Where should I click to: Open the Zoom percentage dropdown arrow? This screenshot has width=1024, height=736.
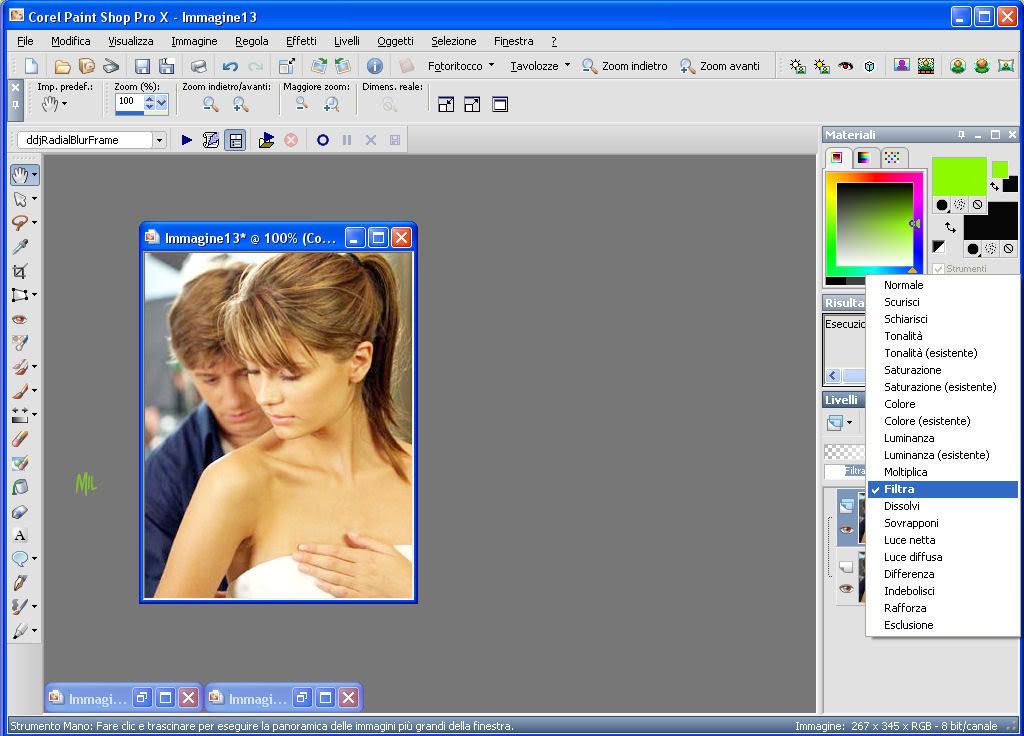pyautogui.click(x=161, y=103)
